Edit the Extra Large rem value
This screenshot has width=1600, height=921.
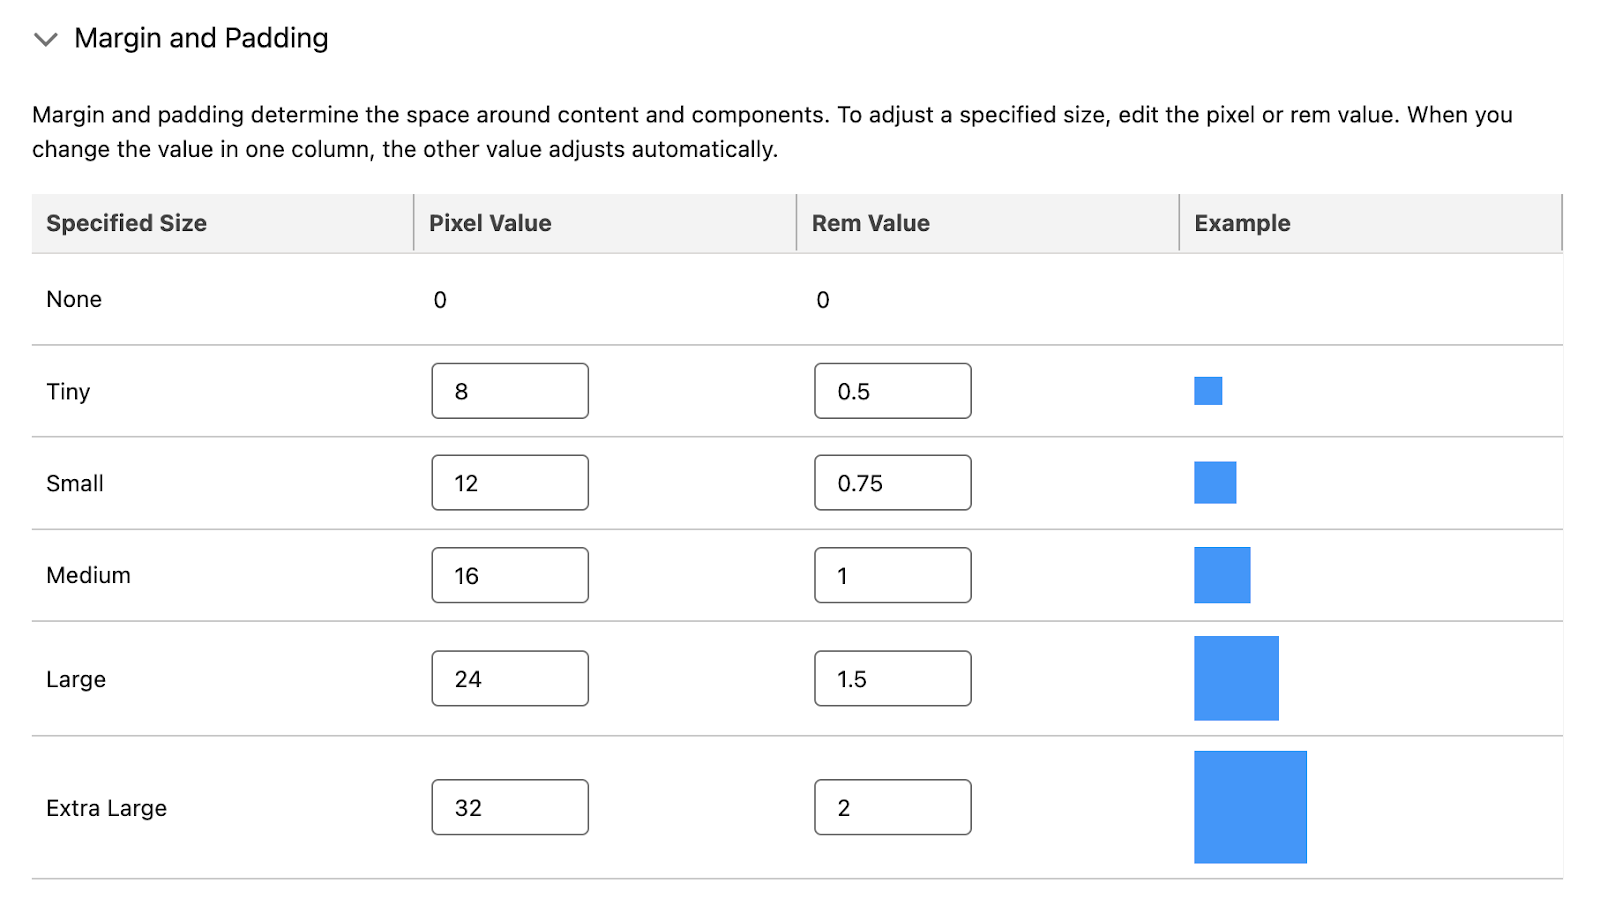893,807
